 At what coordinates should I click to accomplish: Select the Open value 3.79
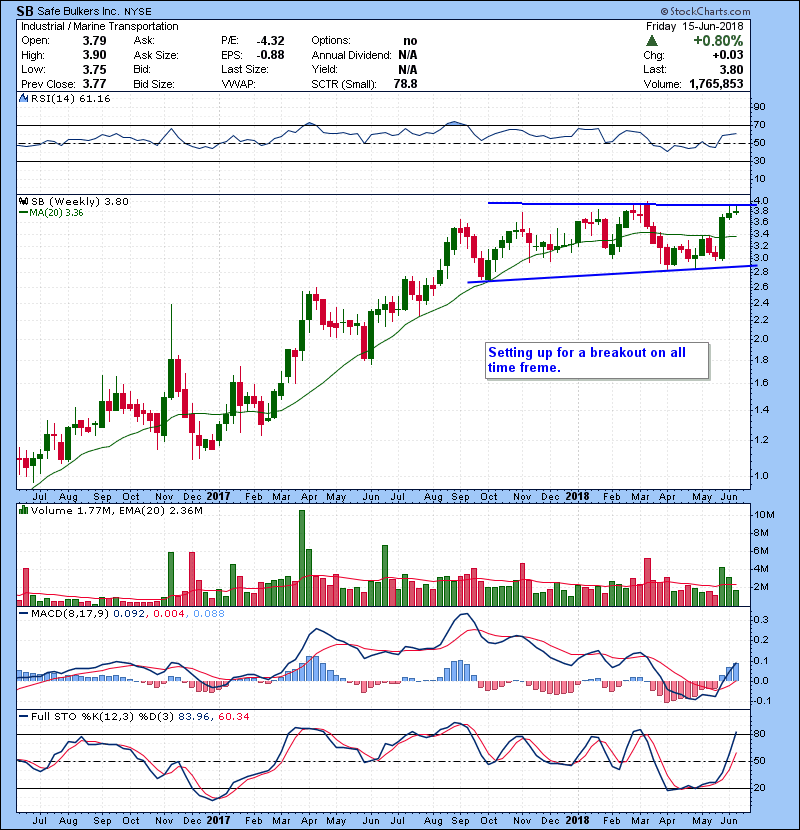[x=94, y=41]
